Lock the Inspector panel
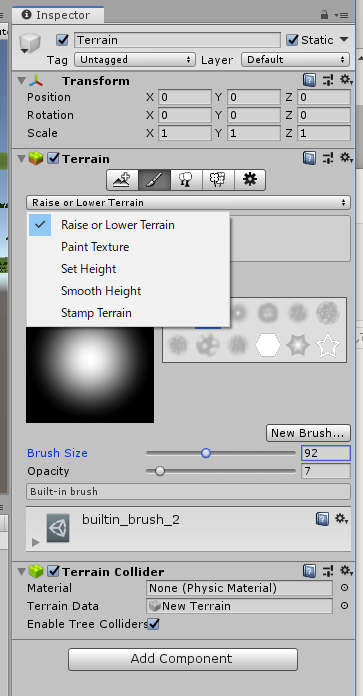Viewport: 363px width, 696px height. [x=324, y=15]
